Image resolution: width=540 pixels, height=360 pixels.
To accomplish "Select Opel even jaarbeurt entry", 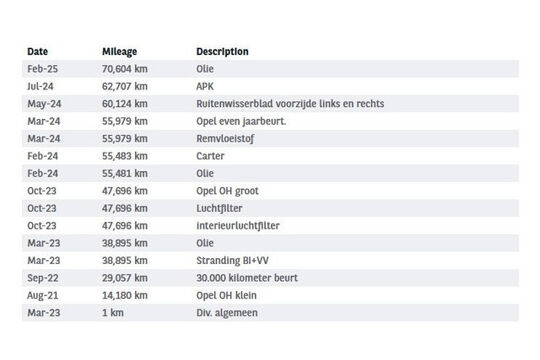I will pos(241,121).
